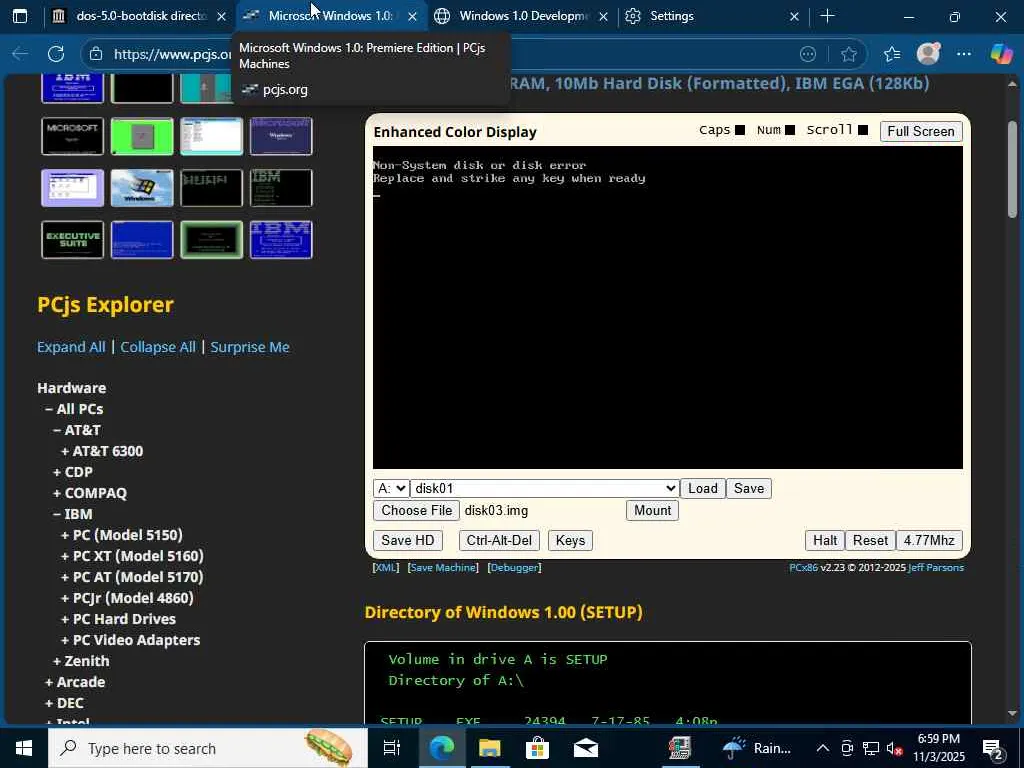
Task: Open the Save Machine link
Action: point(443,568)
